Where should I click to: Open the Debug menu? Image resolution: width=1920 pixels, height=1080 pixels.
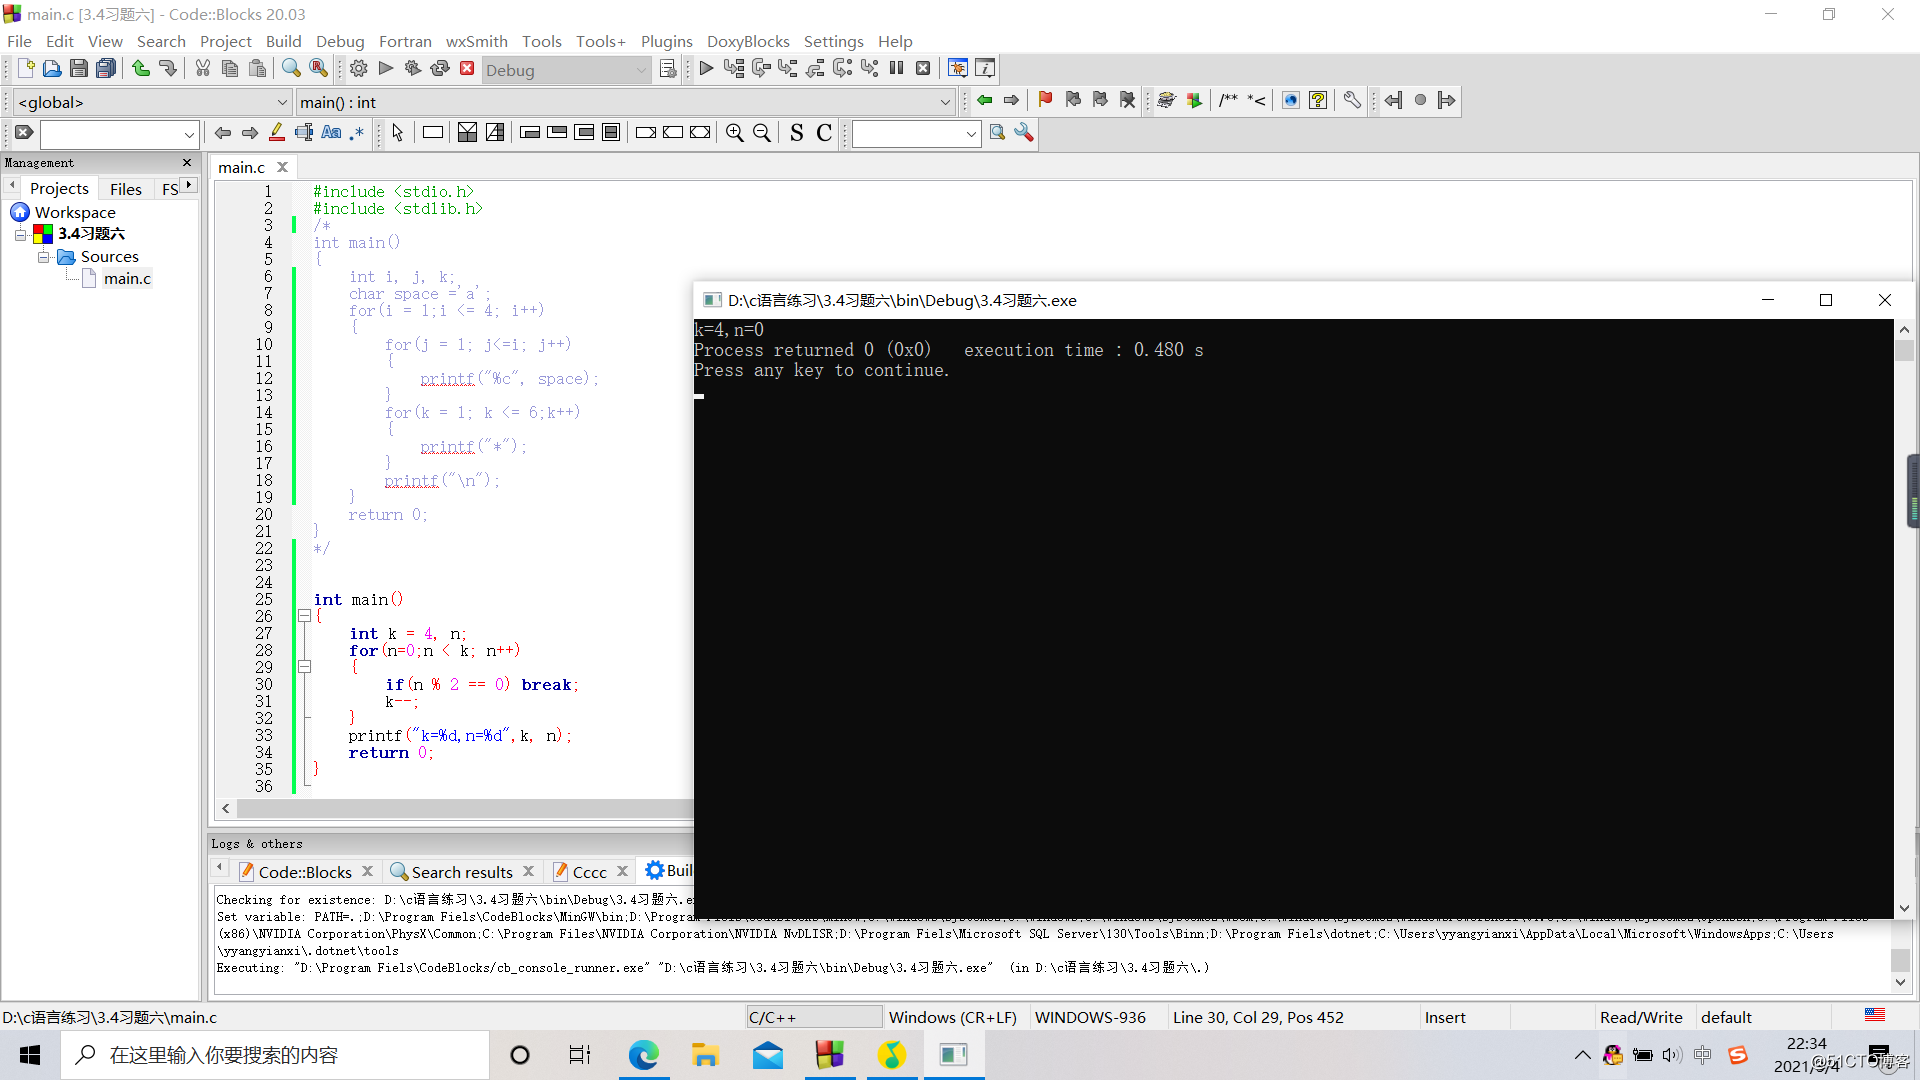click(338, 41)
